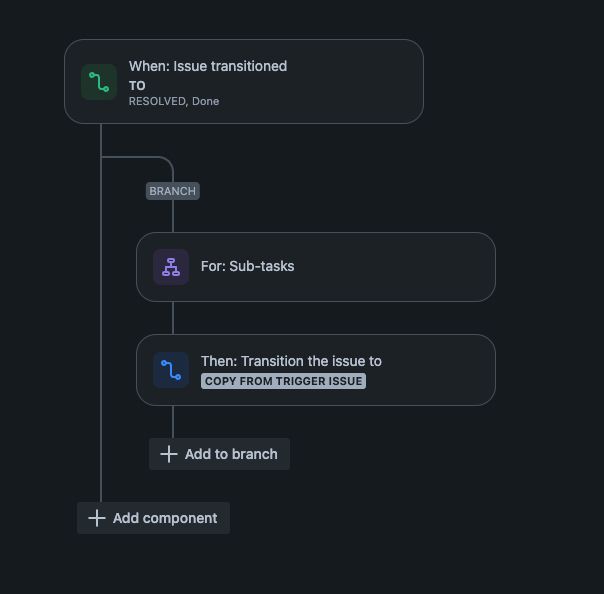The width and height of the screenshot is (604, 594).
Task: Open the Then: Transition the issue to card
Action: pos(316,370)
